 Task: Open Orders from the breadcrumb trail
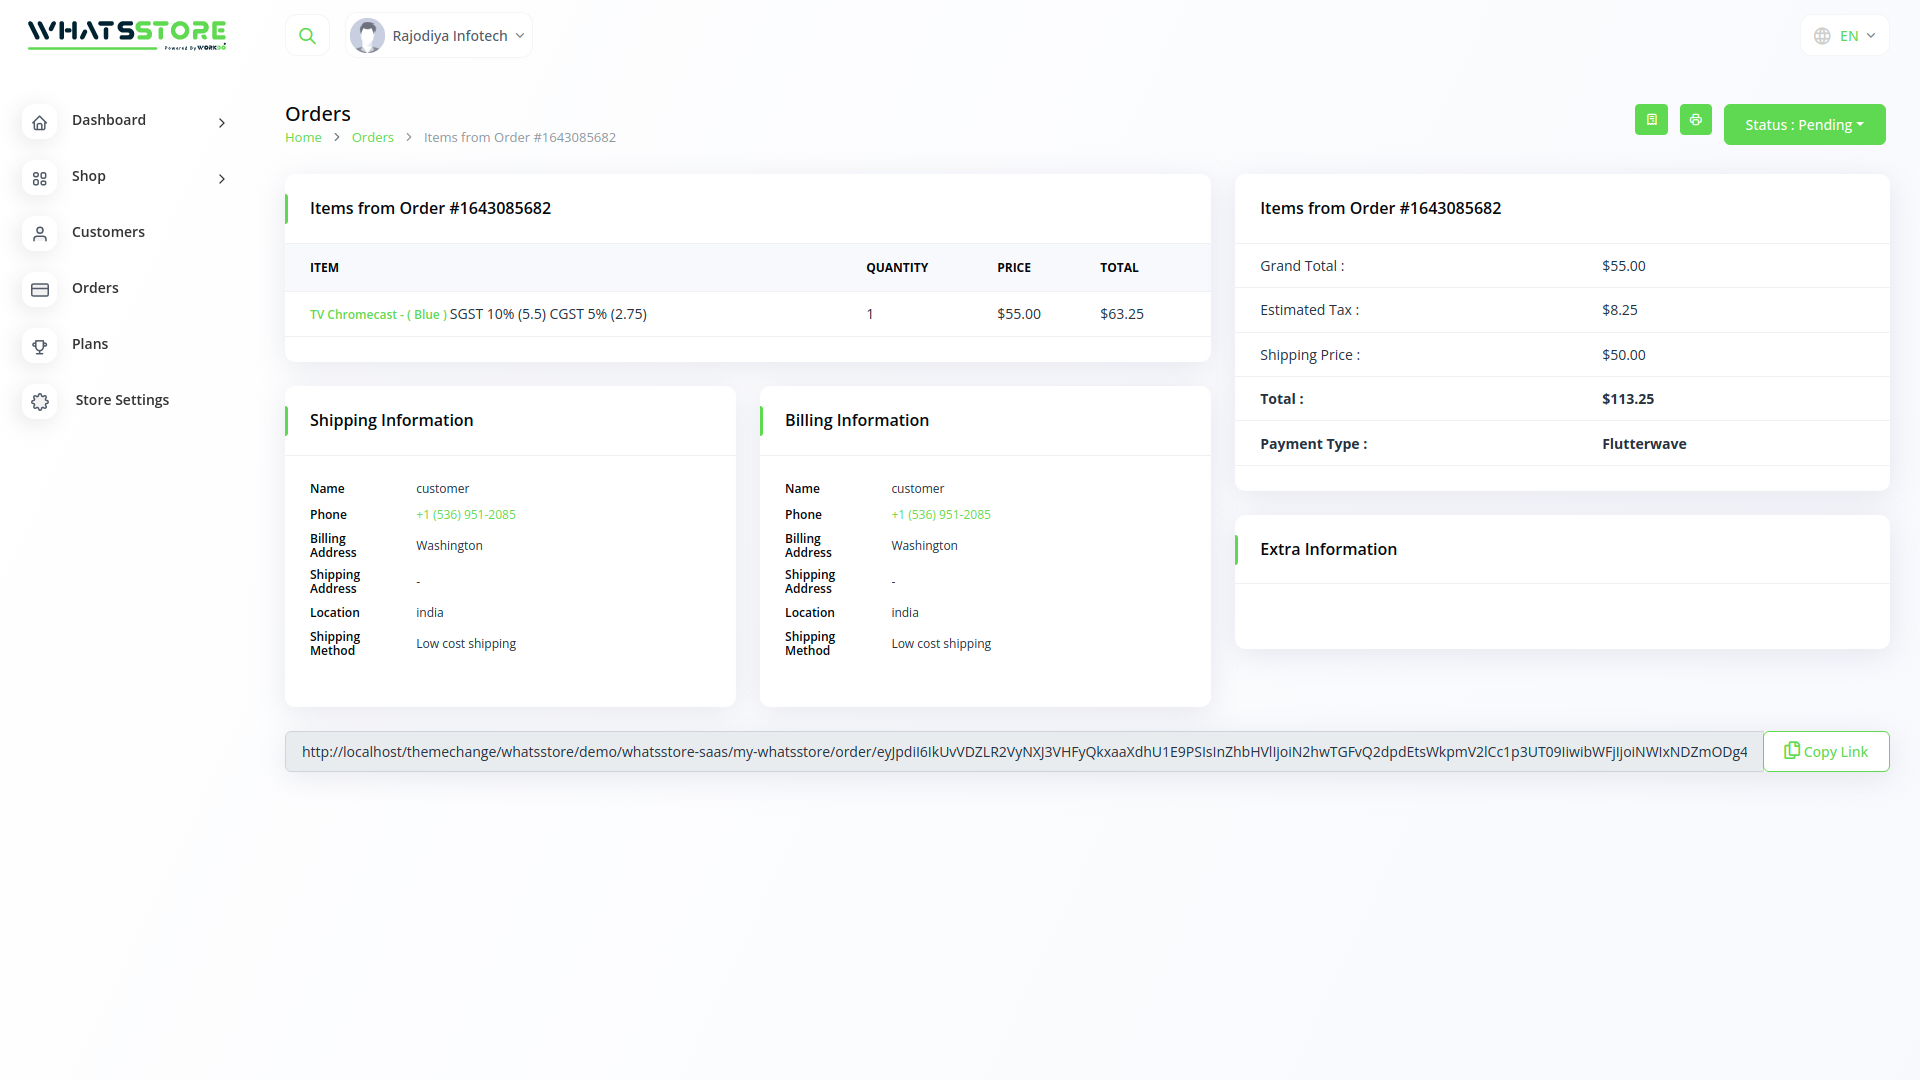tap(372, 137)
